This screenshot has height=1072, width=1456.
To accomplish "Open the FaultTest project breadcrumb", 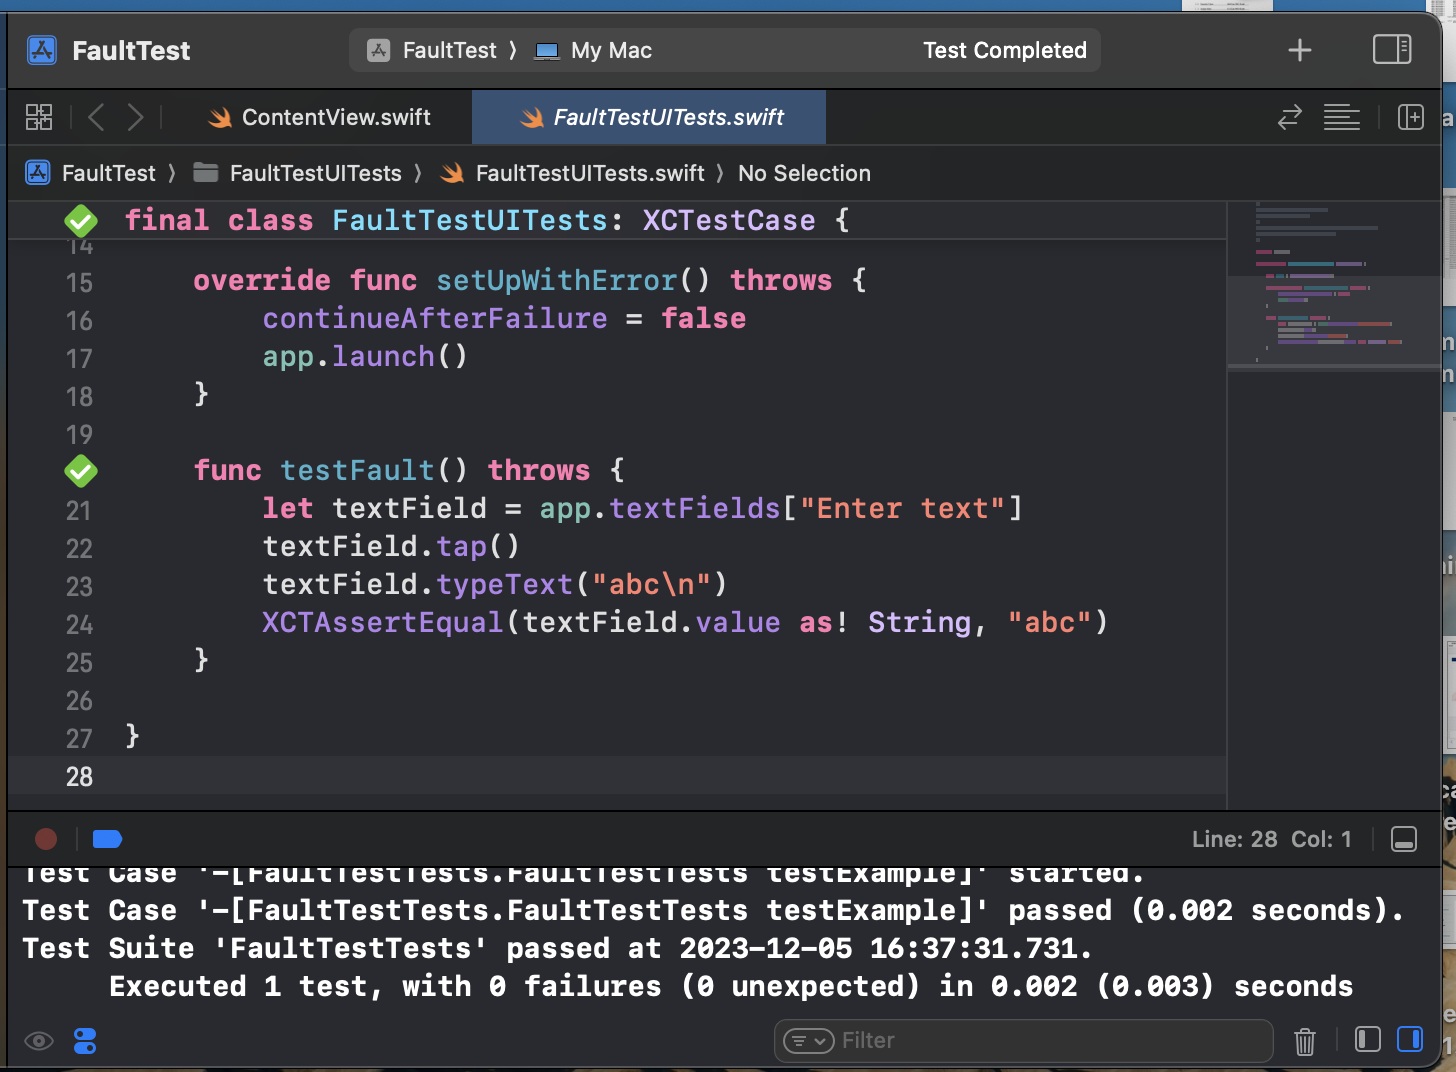I will coord(91,173).
